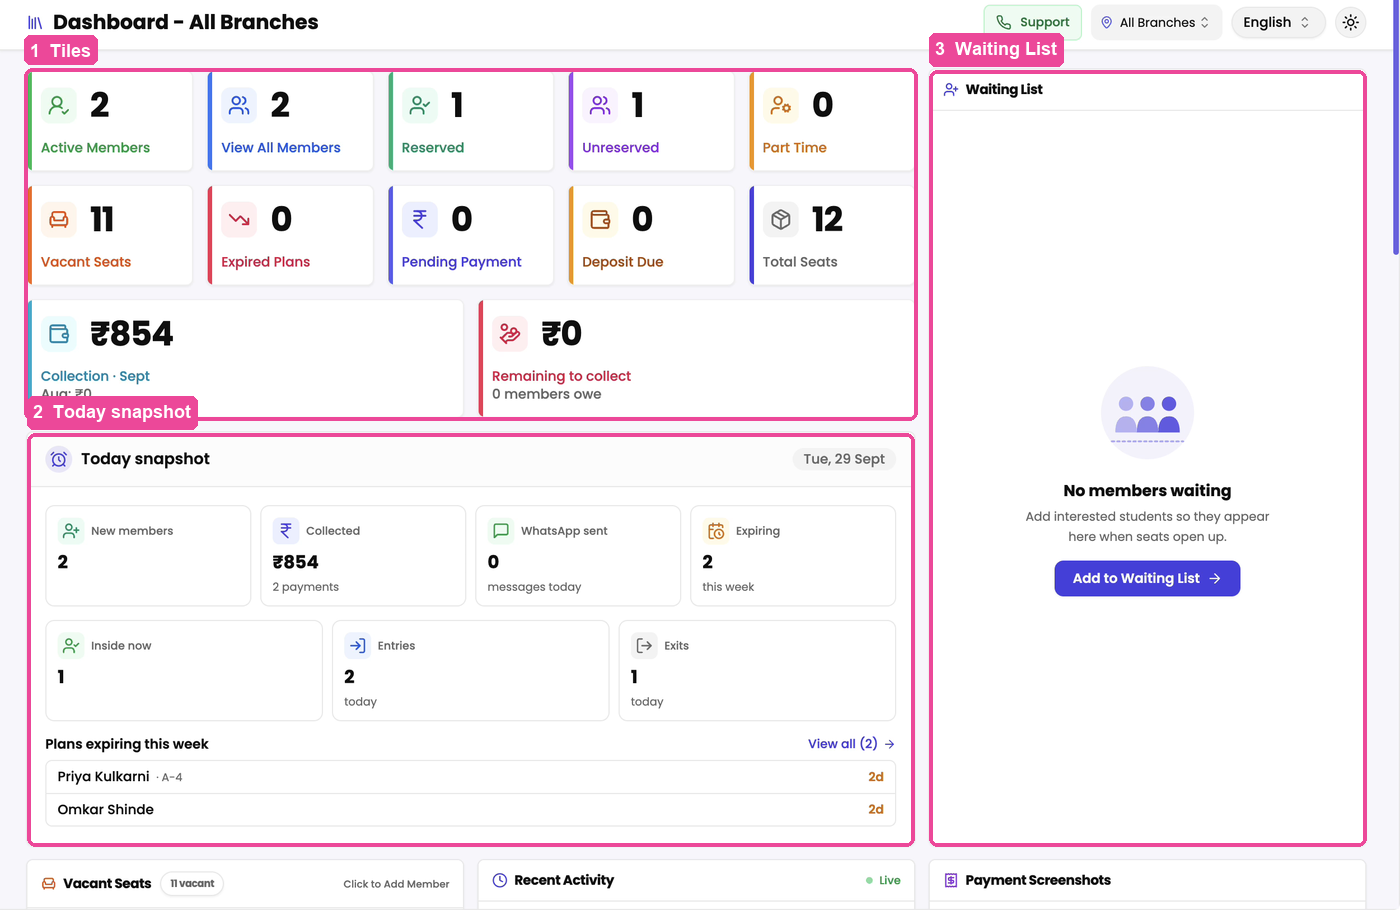
Task: Click the Part Time user-gear icon
Action: [x=781, y=105]
